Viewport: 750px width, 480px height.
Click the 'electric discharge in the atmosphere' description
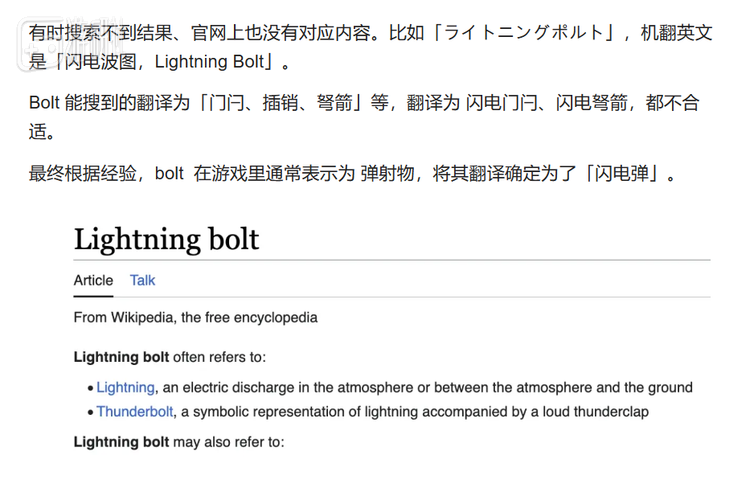(428, 387)
